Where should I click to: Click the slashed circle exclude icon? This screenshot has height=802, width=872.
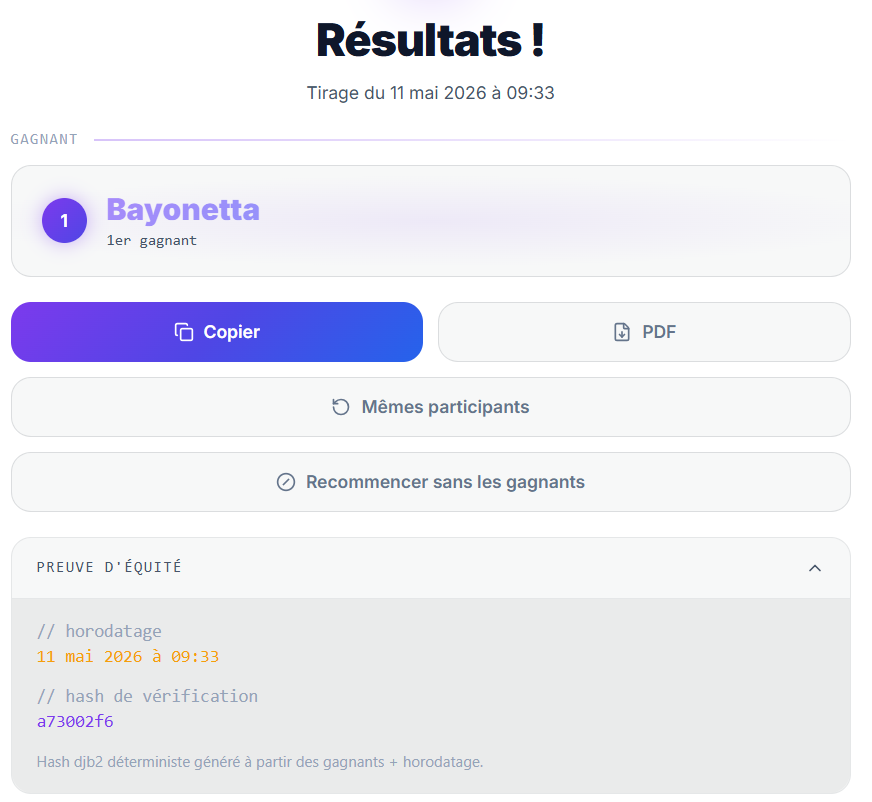pyautogui.click(x=286, y=482)
